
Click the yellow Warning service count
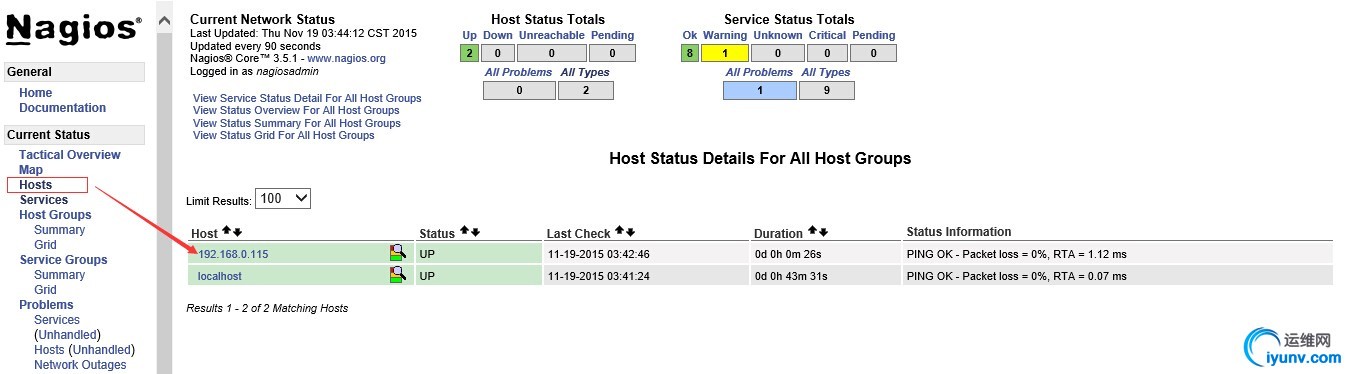pyautogui.click(x=725, y=53)
